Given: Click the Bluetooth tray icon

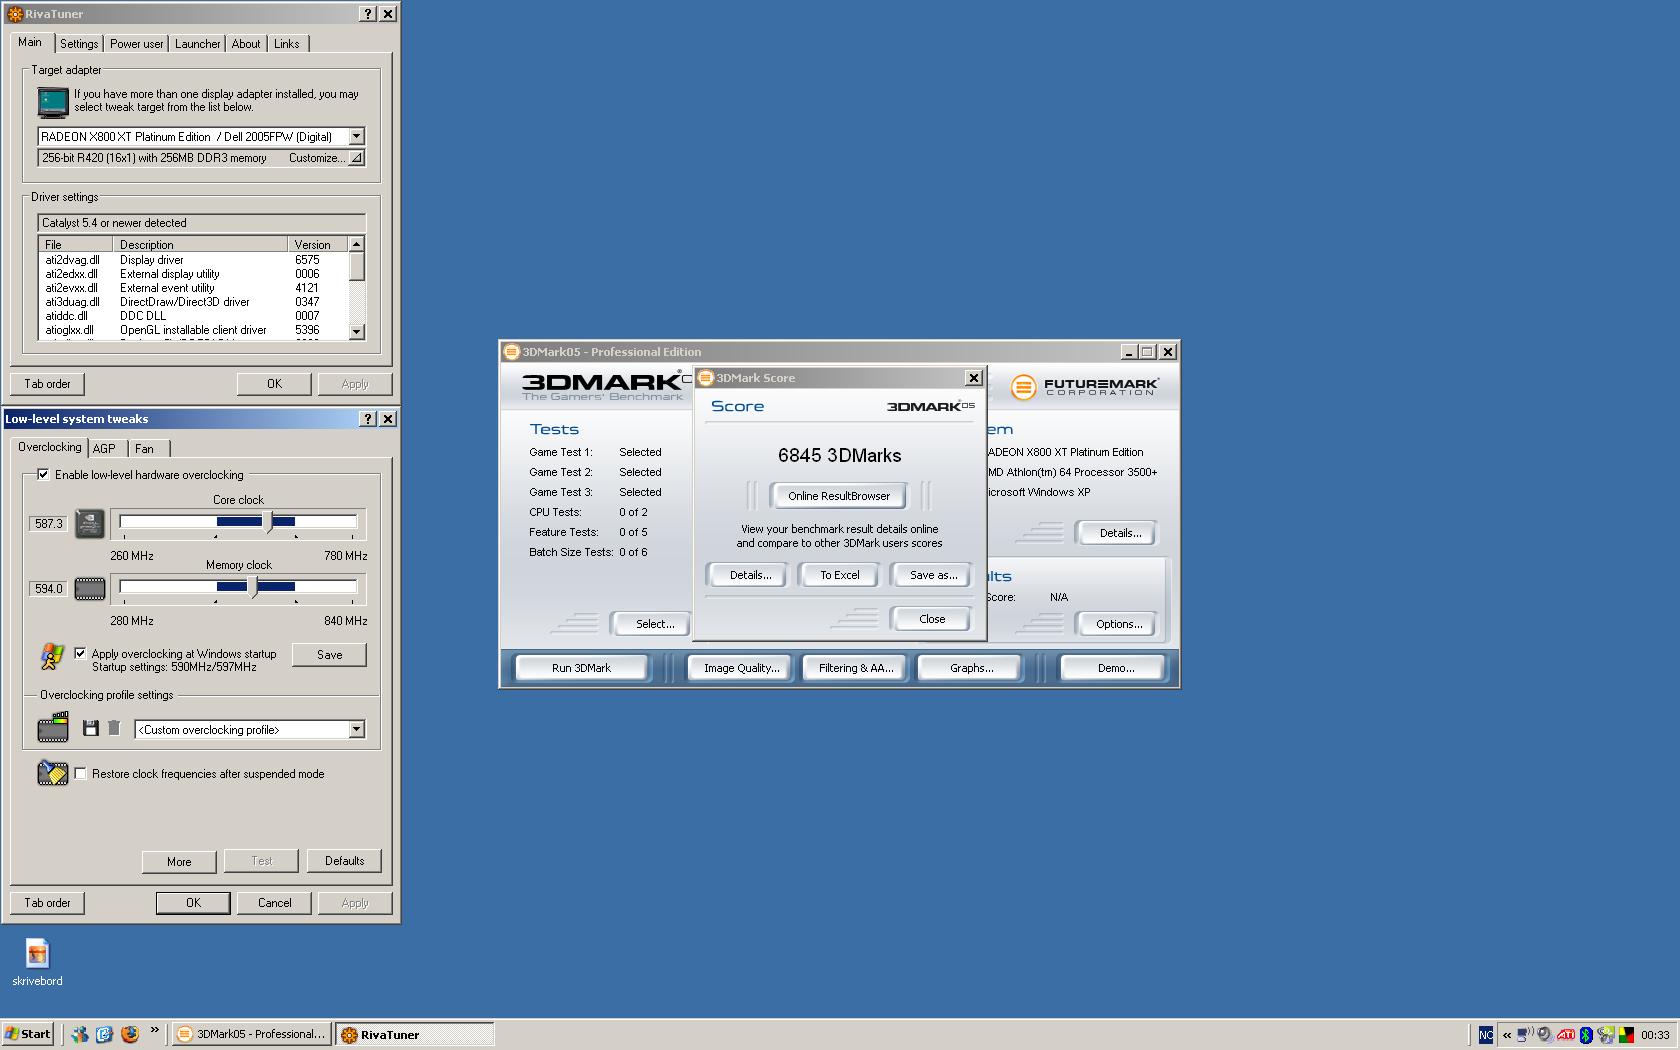Looking at the screenshot, I should pos(1586,1035).
